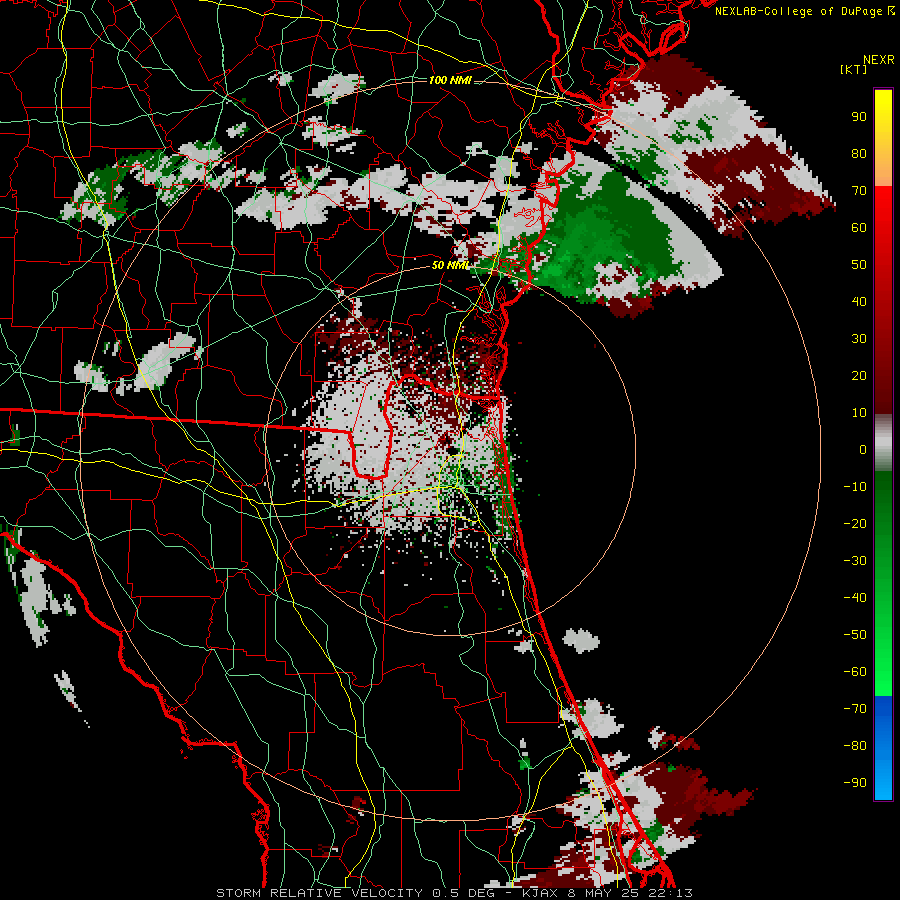900x900 pixels.
Task: Click the -90 knot scale label
Action: pyautogui.click(x=855, y=783)
